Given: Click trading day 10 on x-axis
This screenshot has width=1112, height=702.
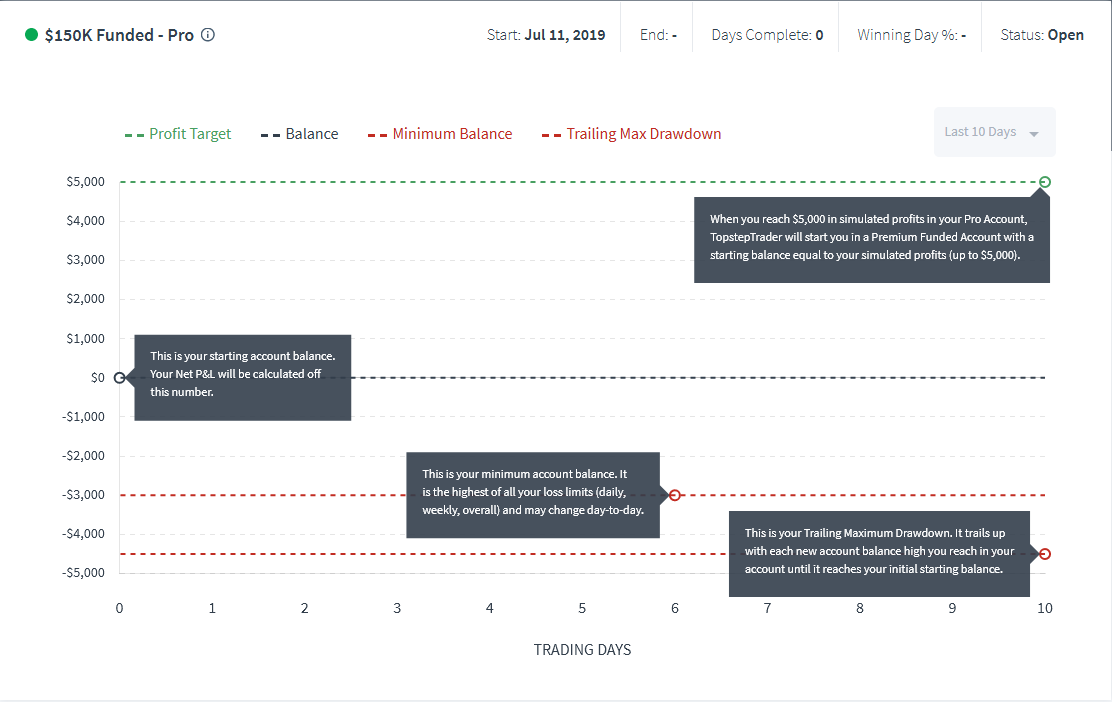Looking at the screenshot, I should (1045, 608).
